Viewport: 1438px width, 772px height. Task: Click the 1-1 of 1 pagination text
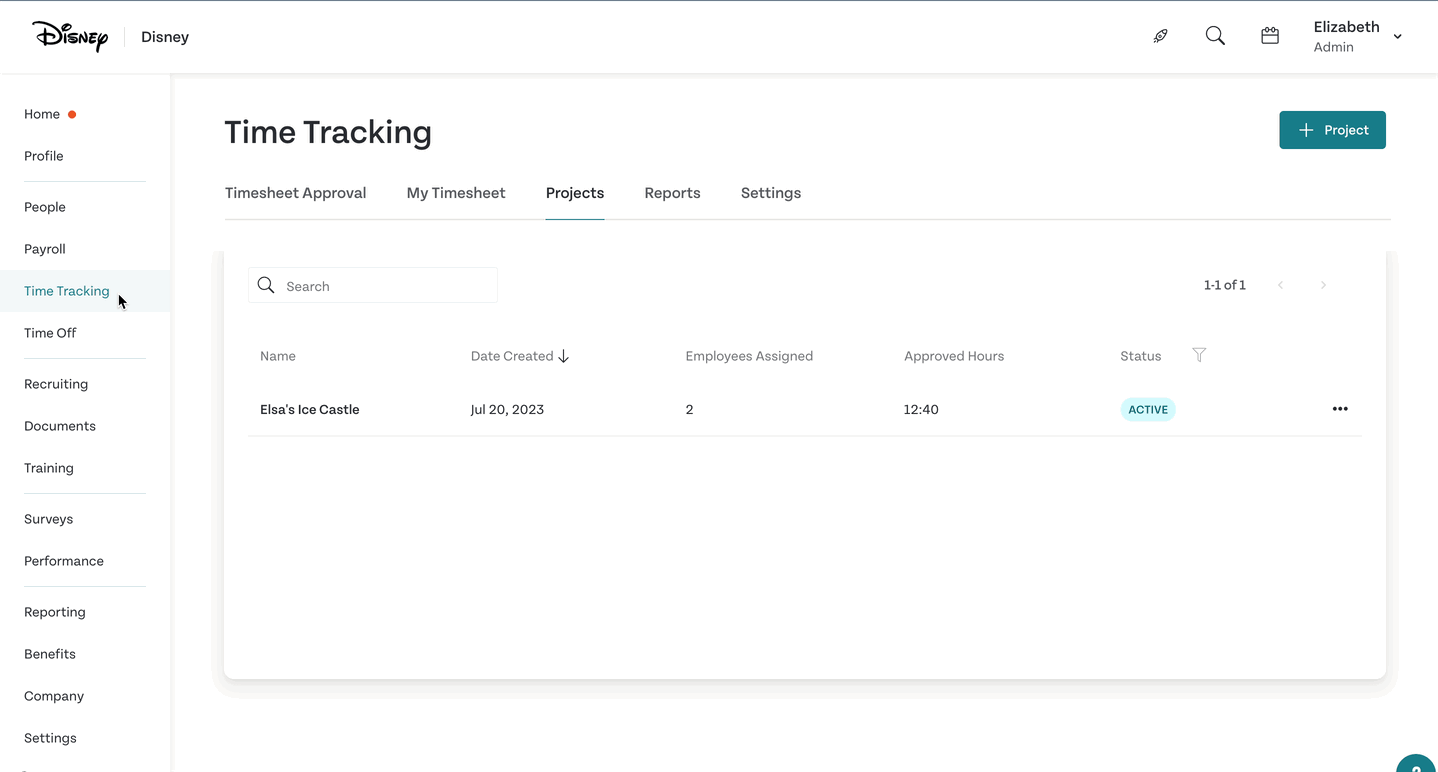tap(1225, 285)
